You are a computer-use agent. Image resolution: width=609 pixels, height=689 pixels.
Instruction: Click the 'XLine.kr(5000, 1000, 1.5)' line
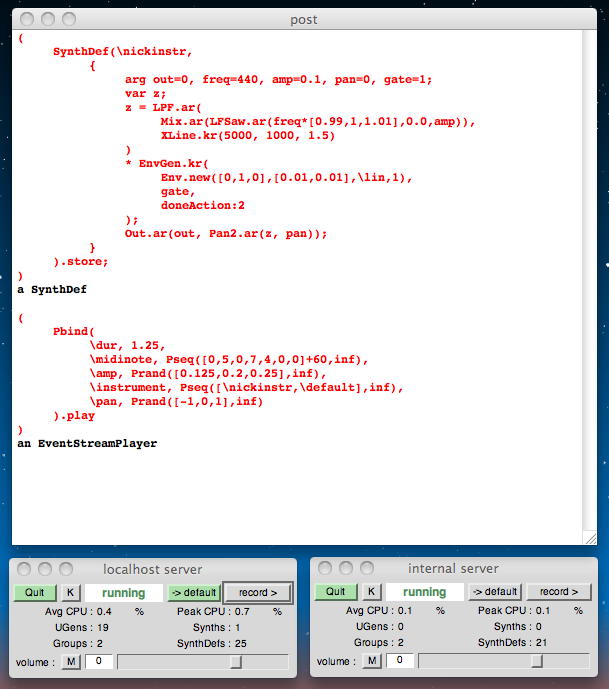248,136
